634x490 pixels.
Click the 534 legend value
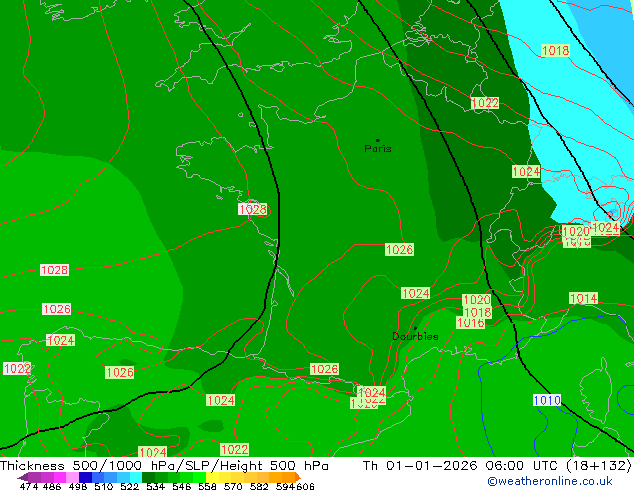click(x=155, y=486)
